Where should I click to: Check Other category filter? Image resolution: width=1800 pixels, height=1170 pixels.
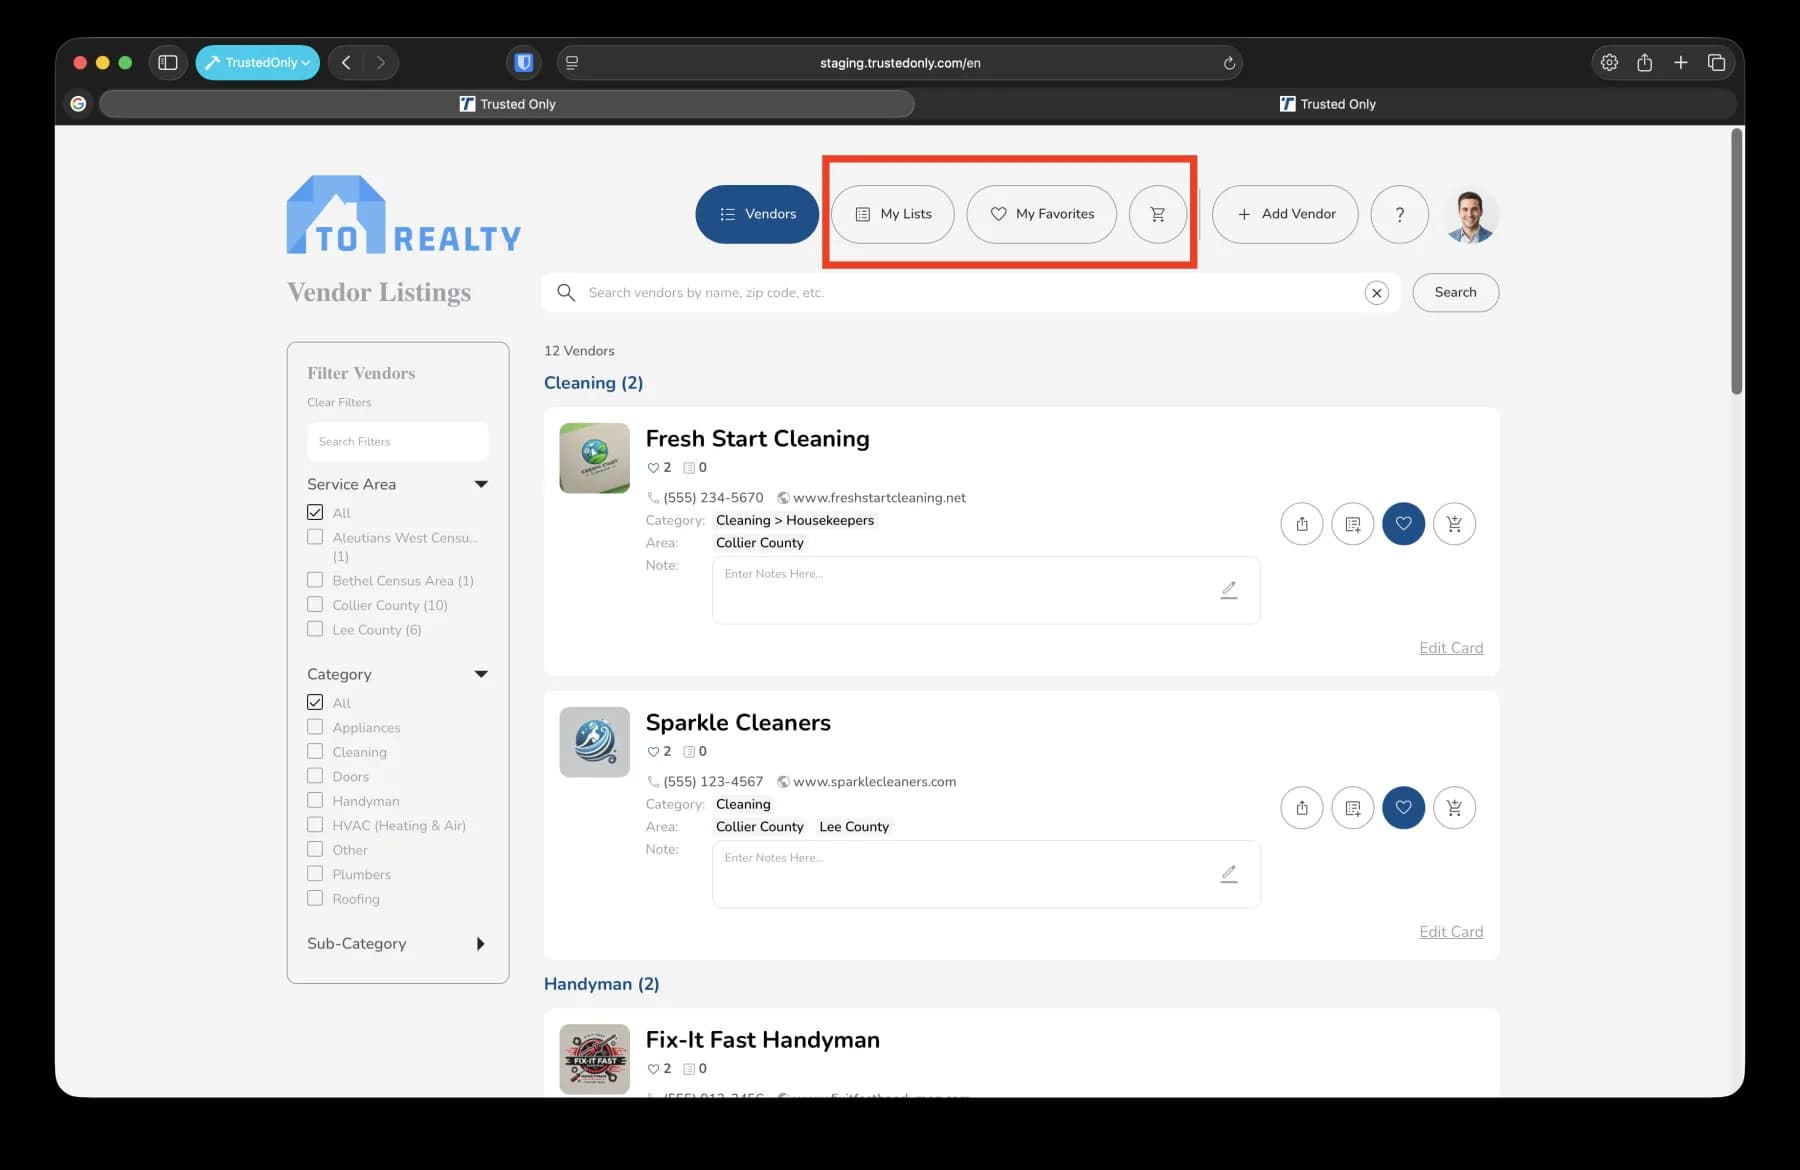(x=315, y=849)
